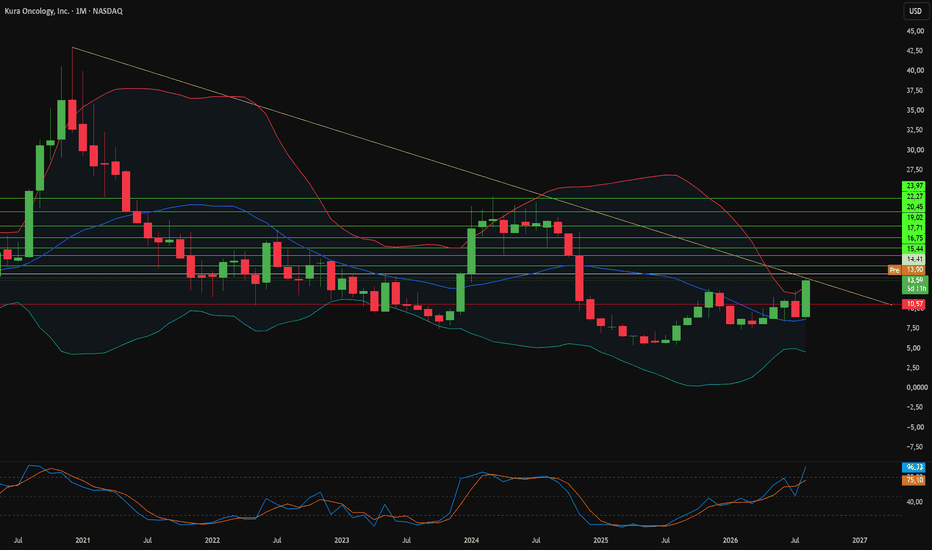Click the orange 75,10 oscillator value label
The height and width of the screenshot is (550, 932).
click(x=914, y=480)
